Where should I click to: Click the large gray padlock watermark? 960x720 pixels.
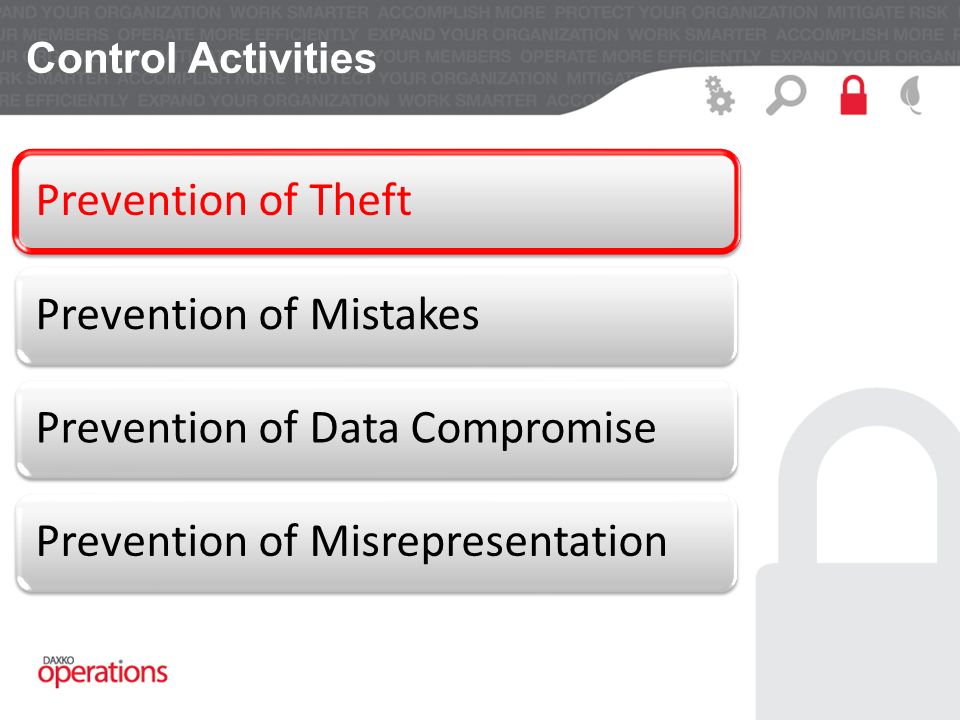[x=857, y=554]
